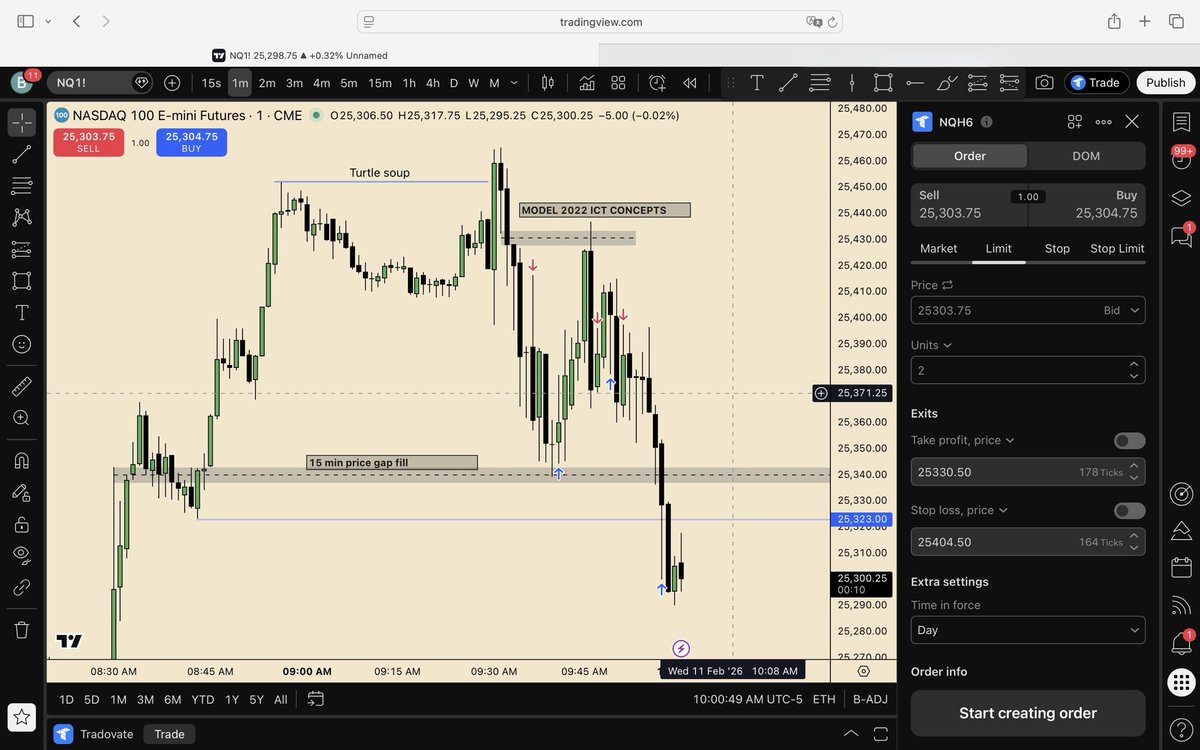The height and width of the screenshot is (750, 1200).
Task: Select the trend line tool in left sidebar
Action: [22, 154]
